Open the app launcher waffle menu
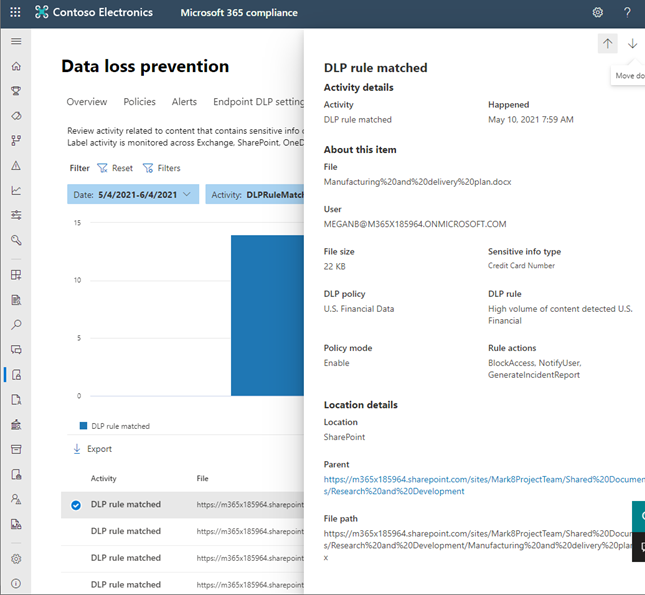 click(15, 12)
